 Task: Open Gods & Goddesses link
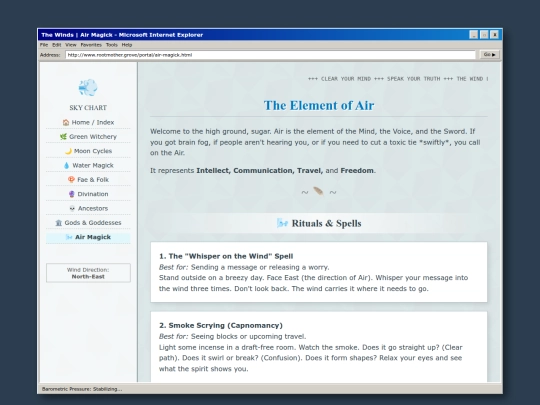coord(88,223)
